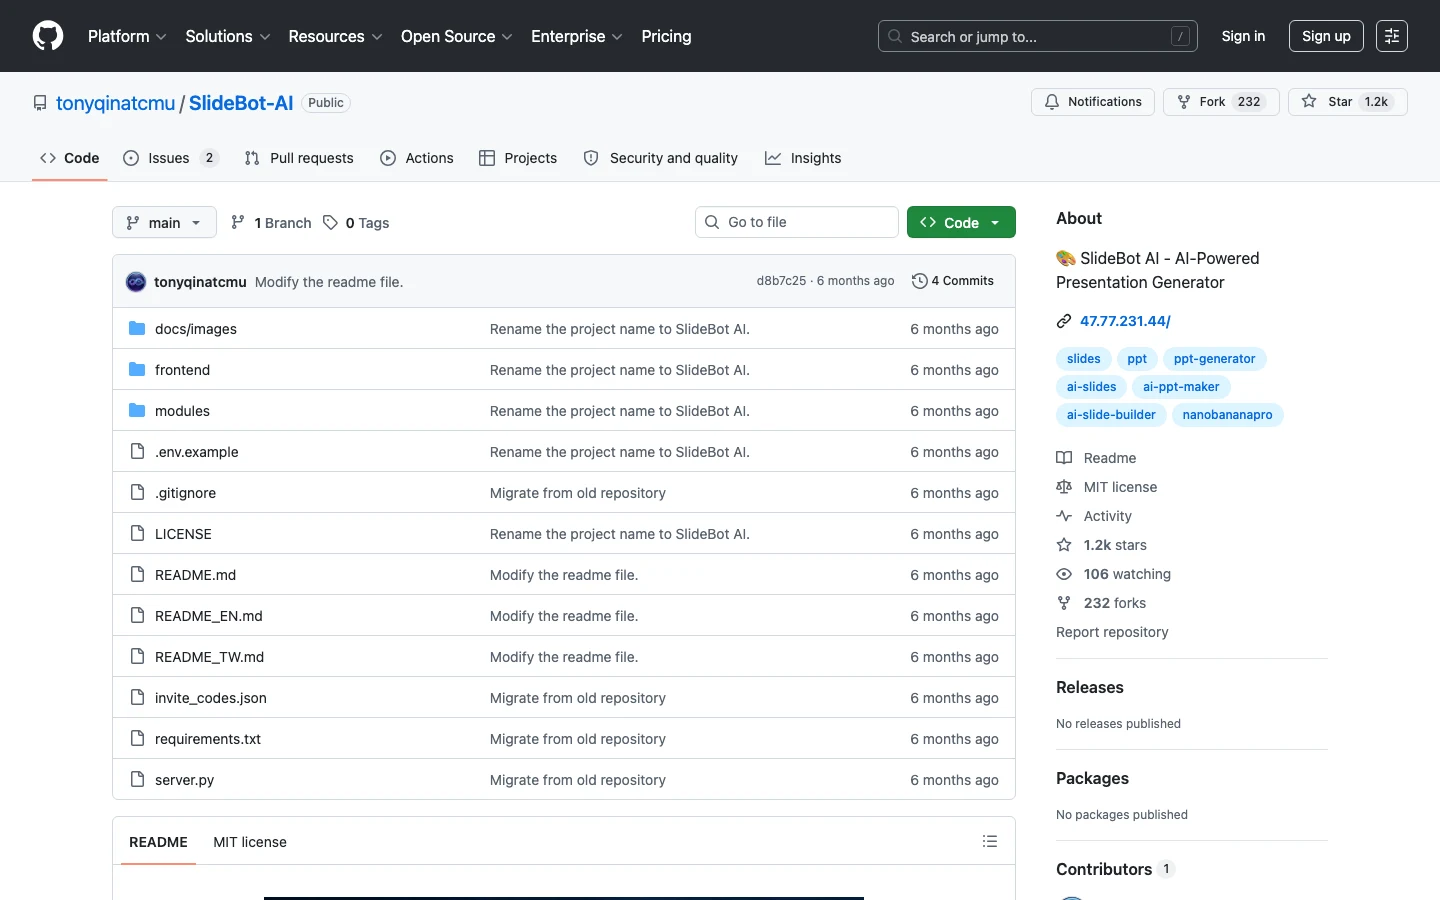
Task: Focus the Search or jump to field
Action: tap(1038, 36)
